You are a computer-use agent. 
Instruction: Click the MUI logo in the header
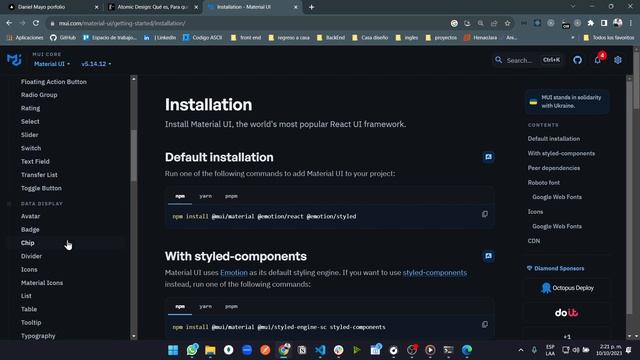click(x=14, y=60)
